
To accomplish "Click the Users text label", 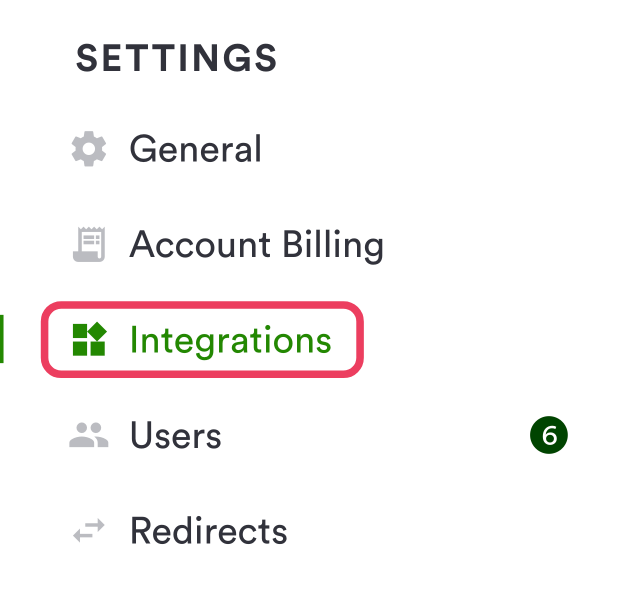I will click(x=176, y=435).
